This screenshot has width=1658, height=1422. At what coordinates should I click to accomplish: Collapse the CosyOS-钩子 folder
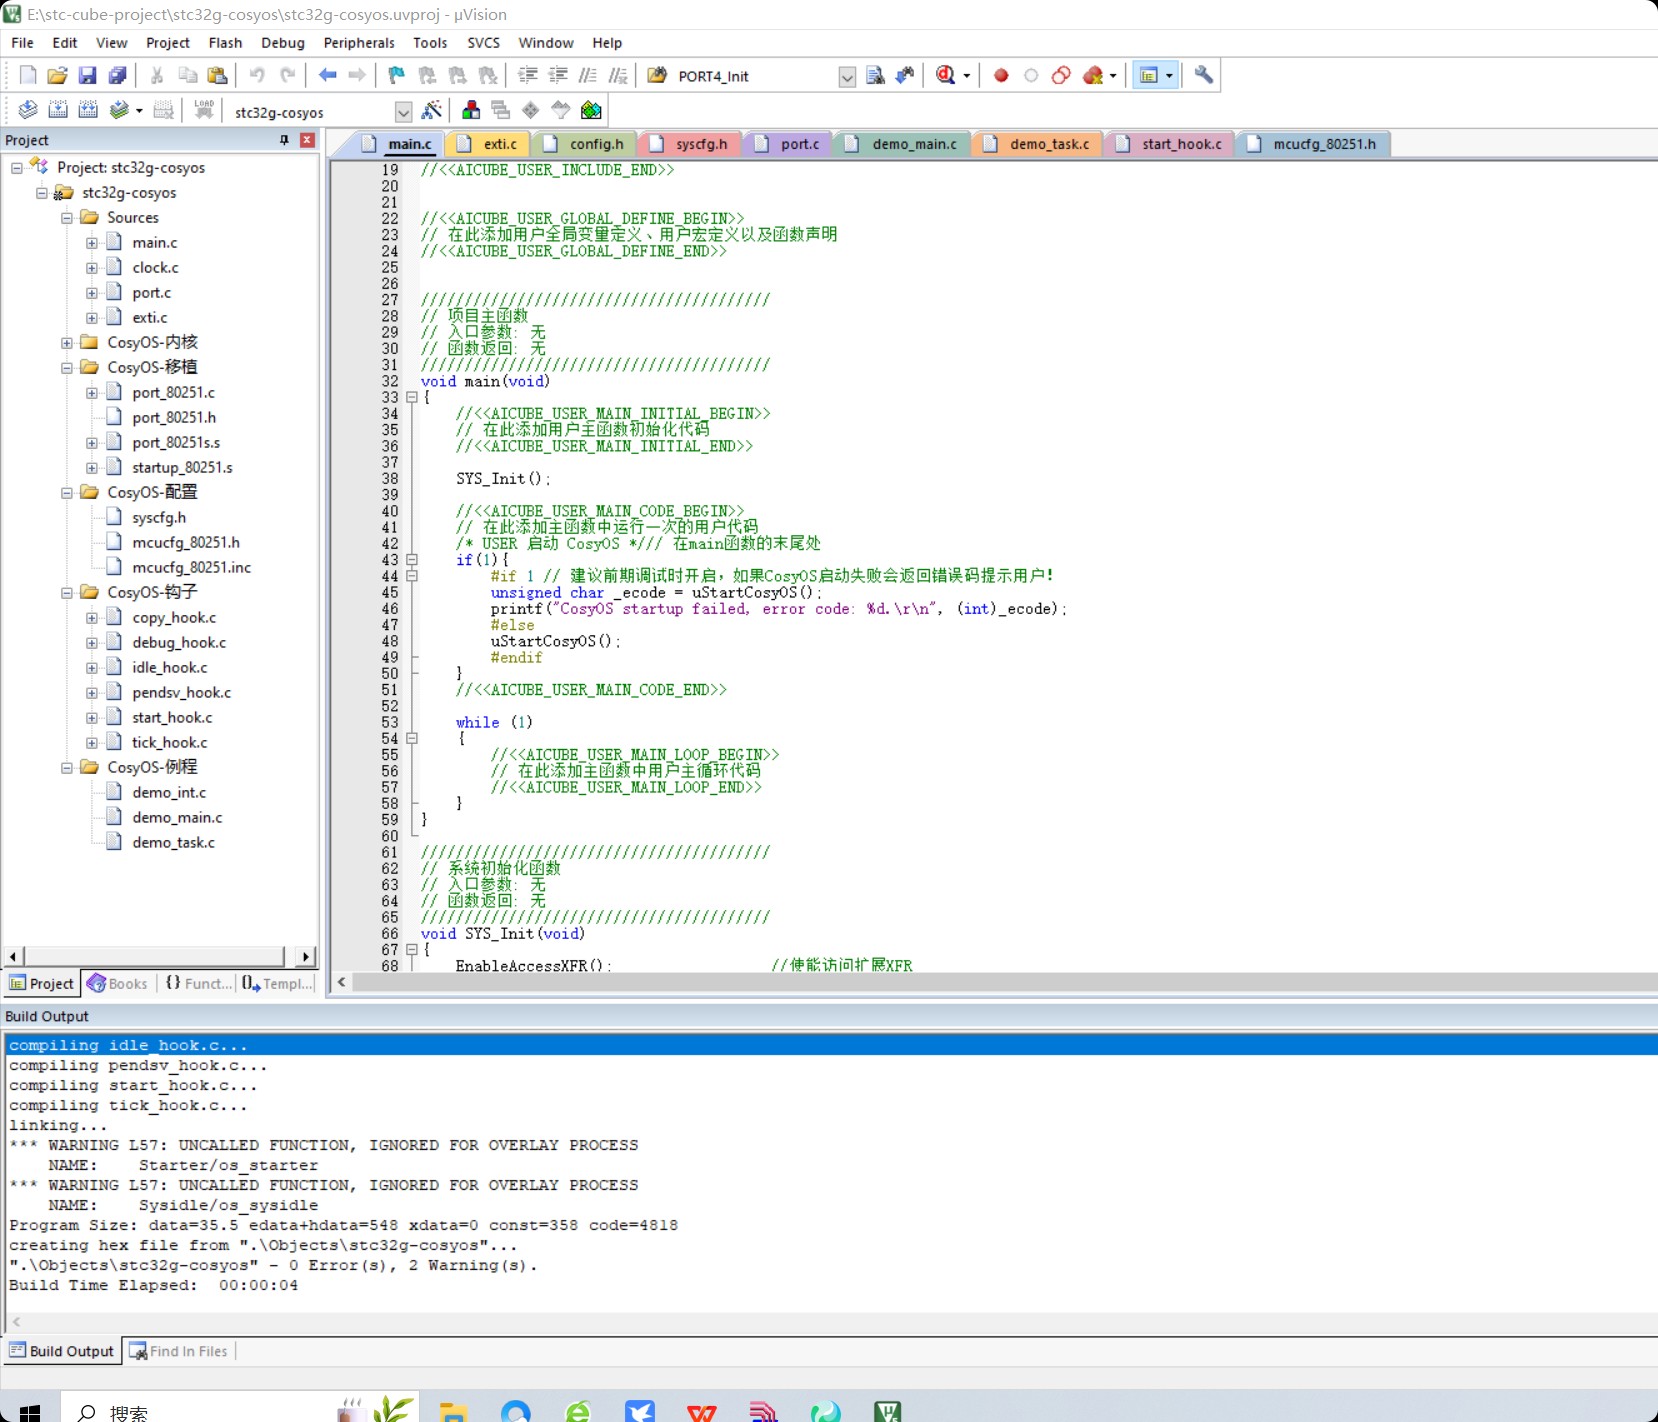click(67, 593)
